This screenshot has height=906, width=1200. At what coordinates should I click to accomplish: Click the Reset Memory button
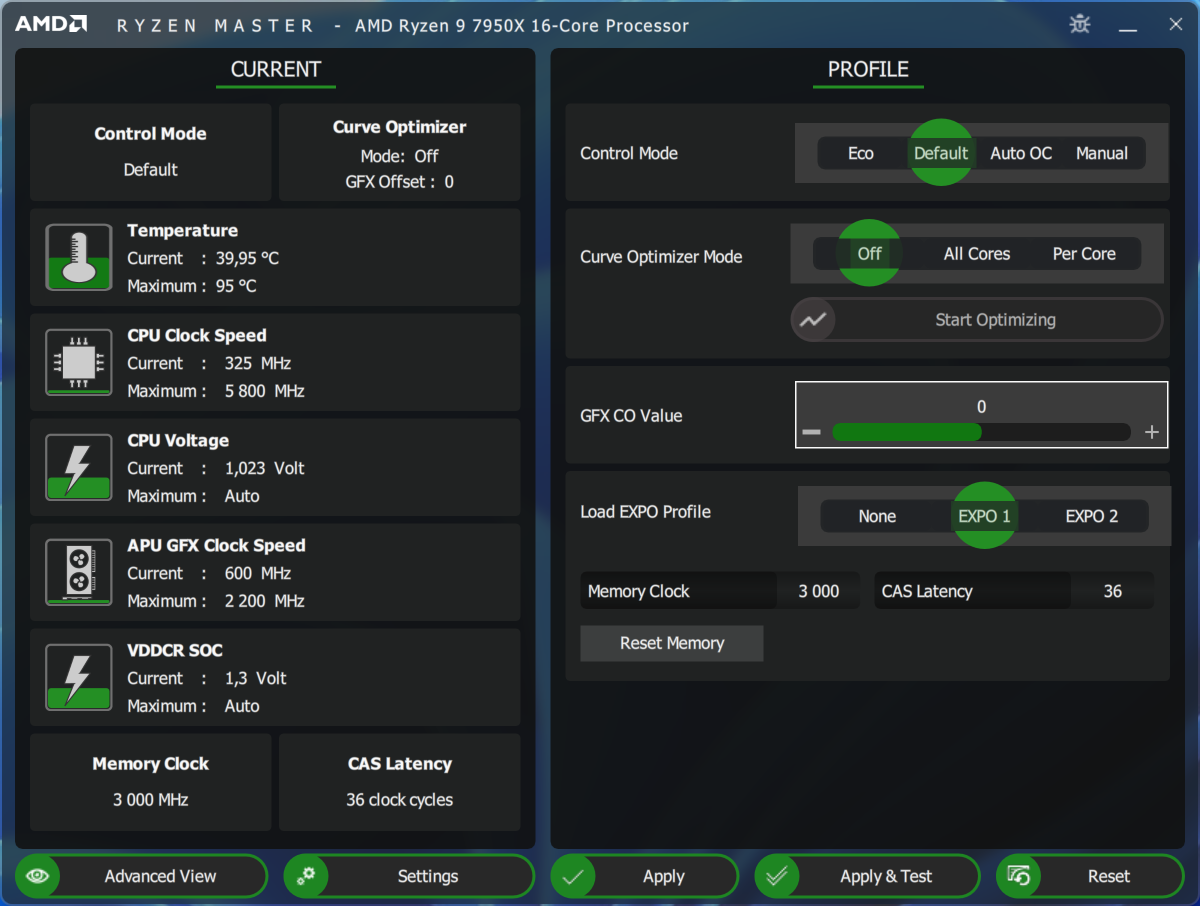click(672, 643)
